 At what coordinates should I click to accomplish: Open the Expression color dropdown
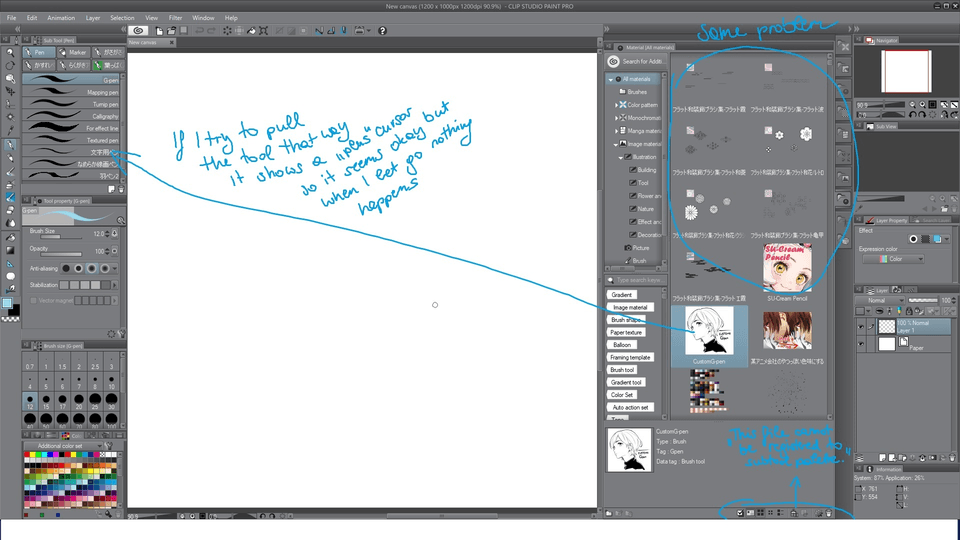893,259
